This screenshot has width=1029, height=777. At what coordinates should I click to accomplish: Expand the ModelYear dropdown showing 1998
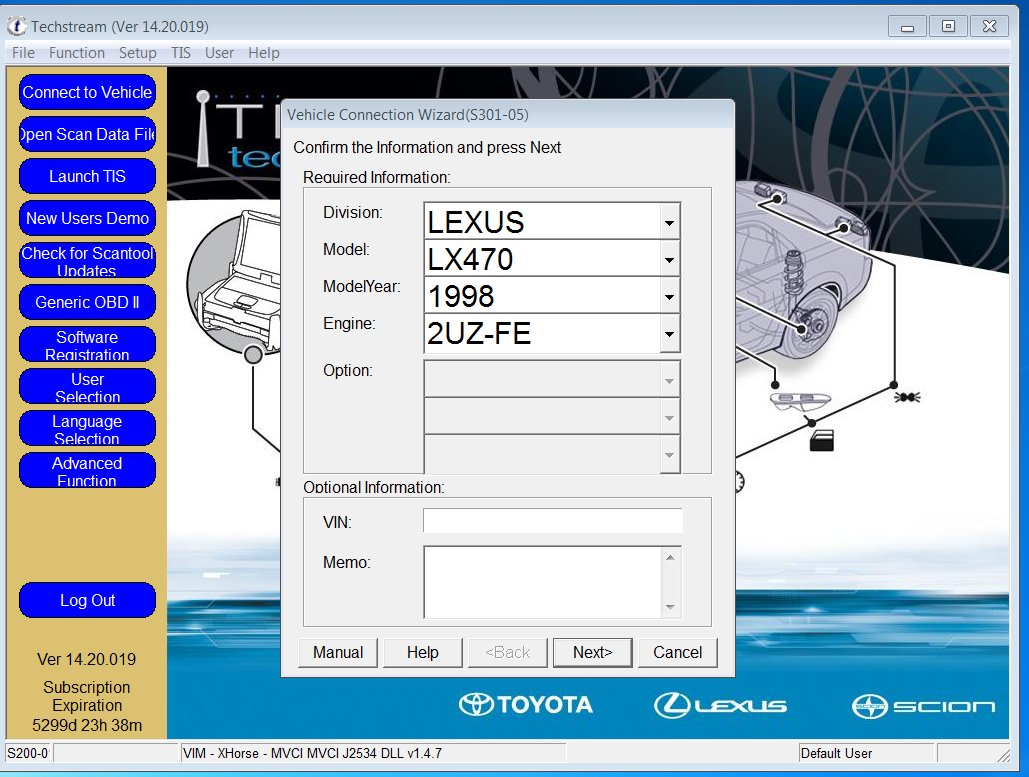[x=669, y=297]
